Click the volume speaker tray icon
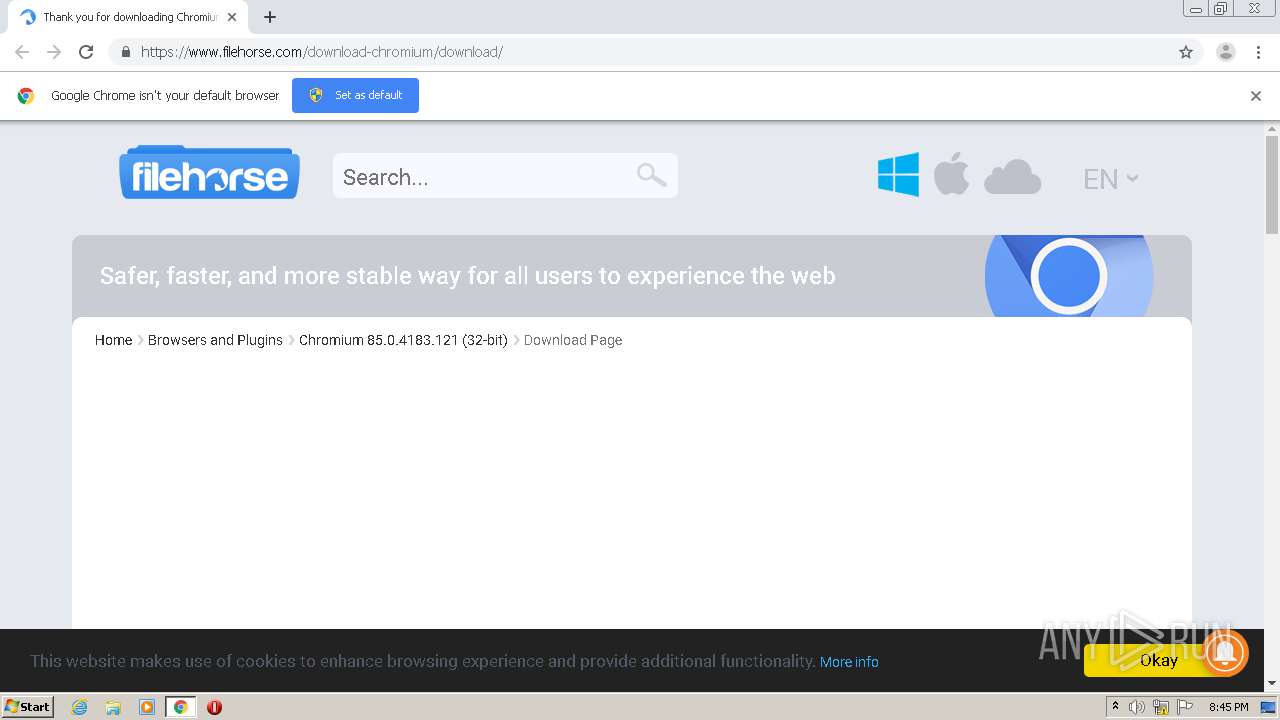Screen dimensions: 1280x720 coord(1137,707)
